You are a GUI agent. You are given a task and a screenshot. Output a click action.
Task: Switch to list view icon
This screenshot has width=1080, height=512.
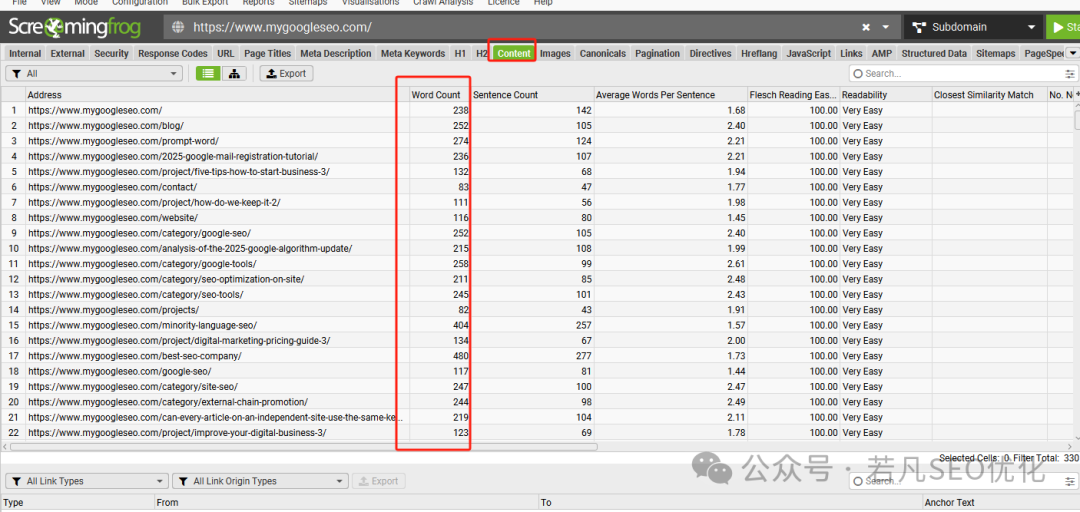208,74
